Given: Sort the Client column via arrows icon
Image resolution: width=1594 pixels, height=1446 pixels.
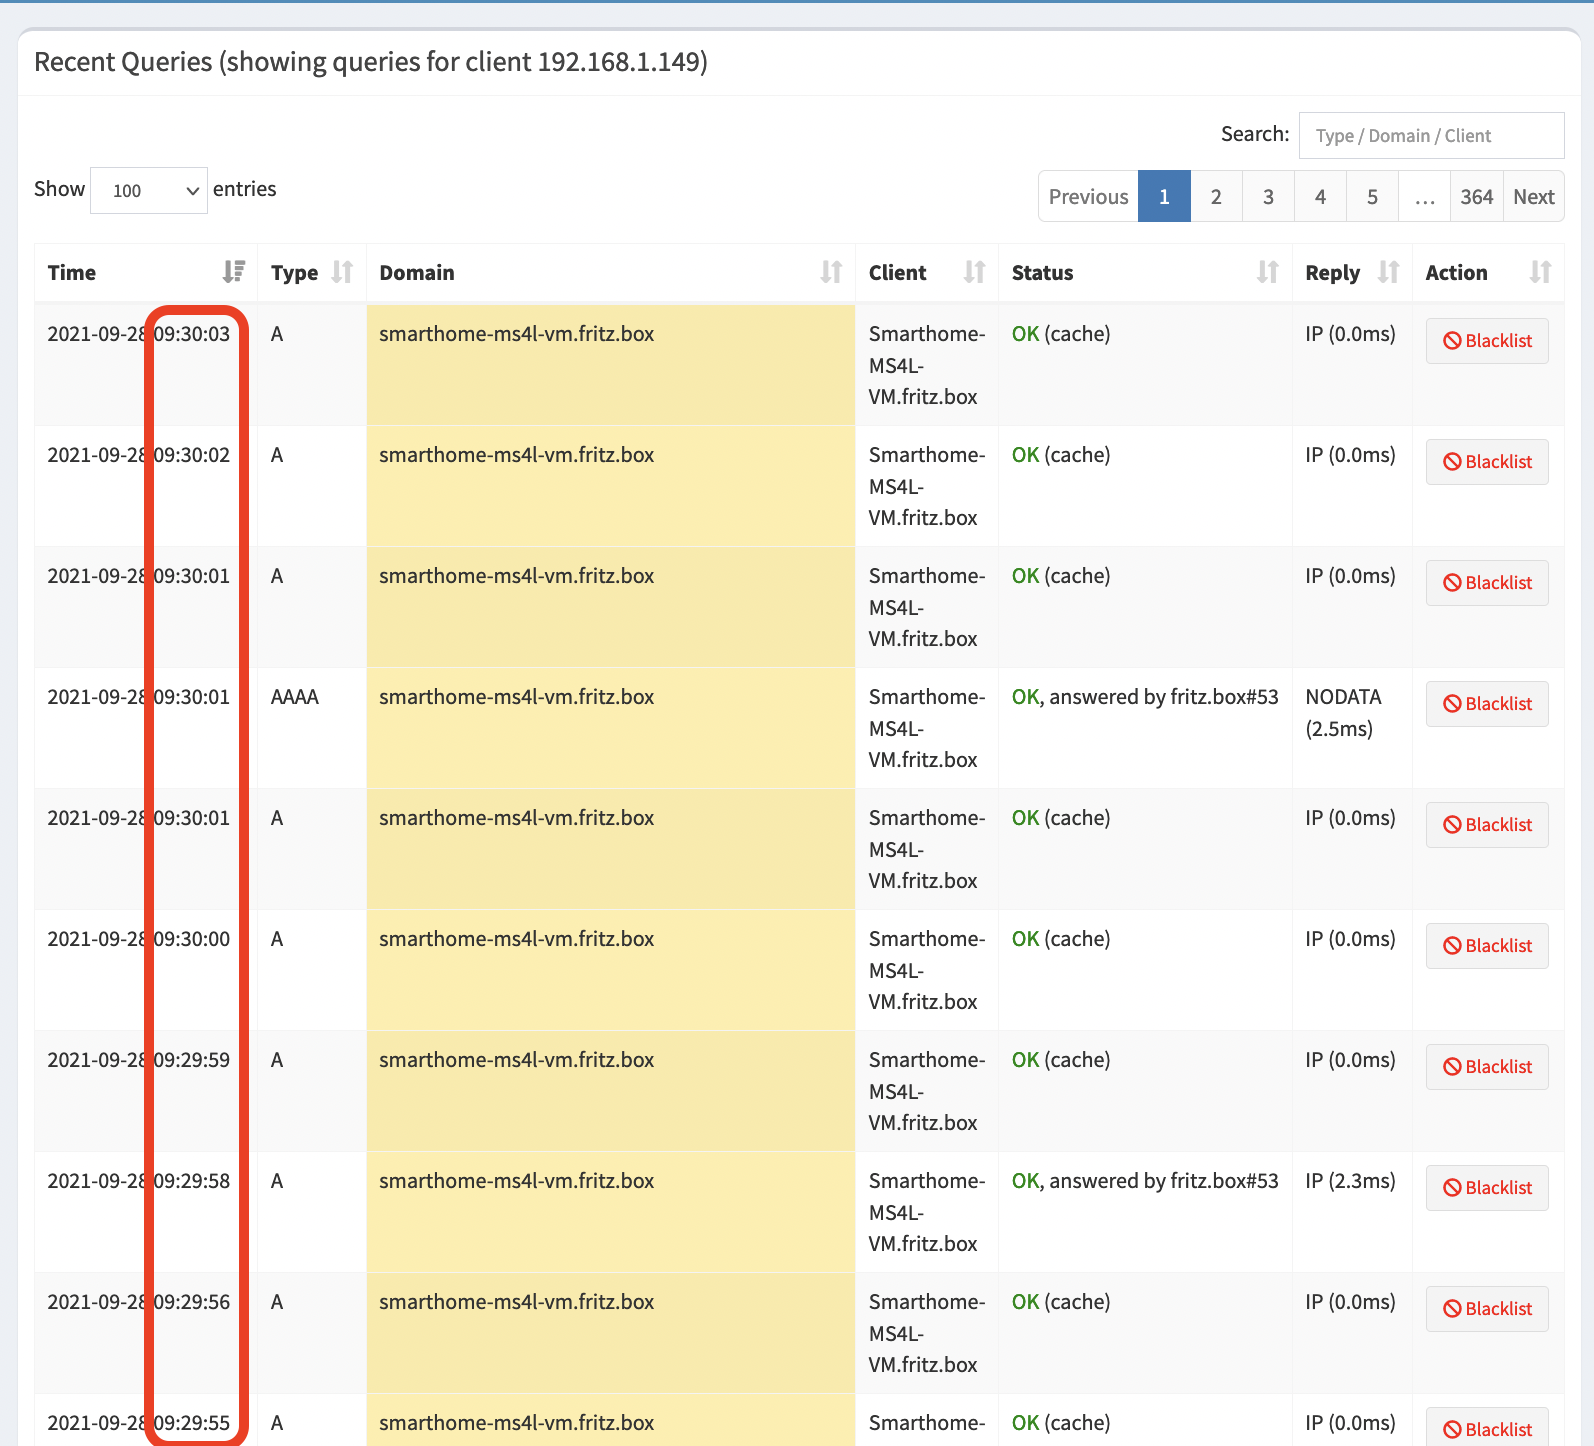Looking at the screenshot, I should (x=974, y=272).
